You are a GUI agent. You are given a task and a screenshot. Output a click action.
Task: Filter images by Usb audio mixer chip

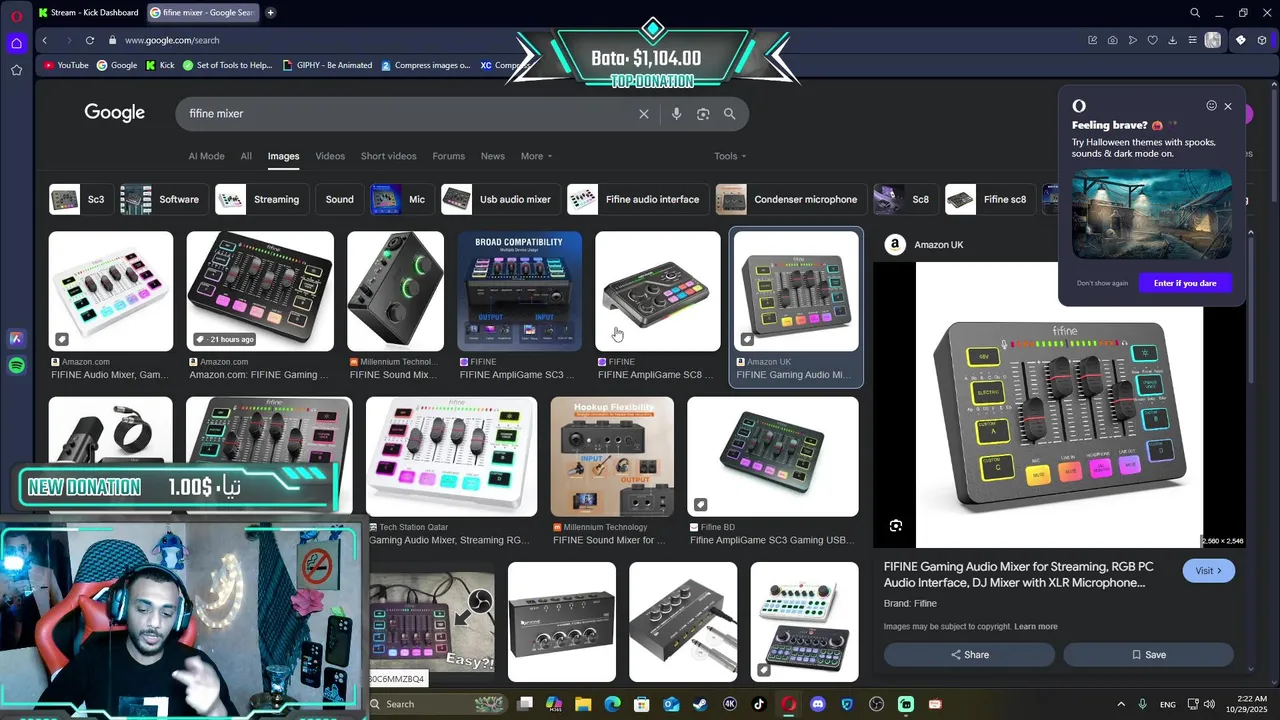click(x=500, y=199)
